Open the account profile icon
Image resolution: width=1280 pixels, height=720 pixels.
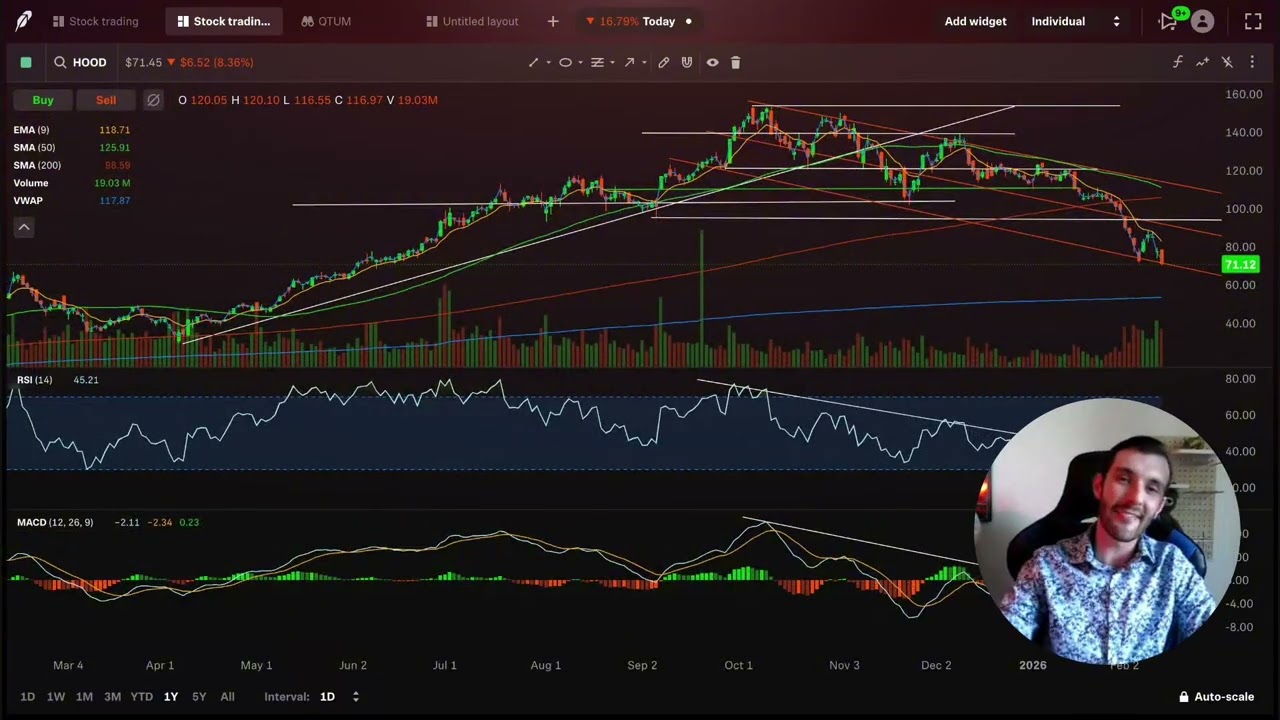1202,21
